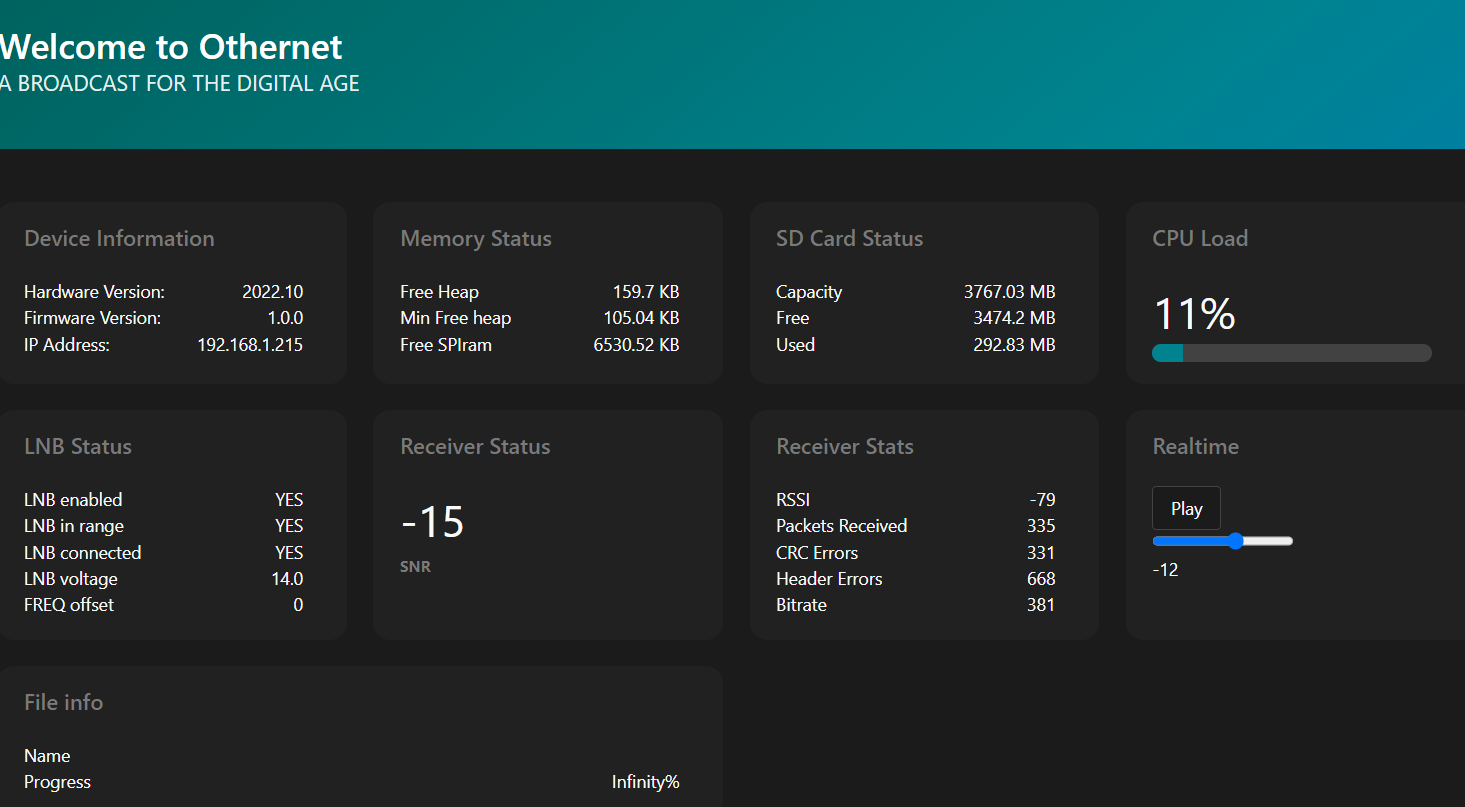Viewport: 1465px width, 807px height.
Task: Click the Used label in SD Card Status
Action: (x=795, y=345)
